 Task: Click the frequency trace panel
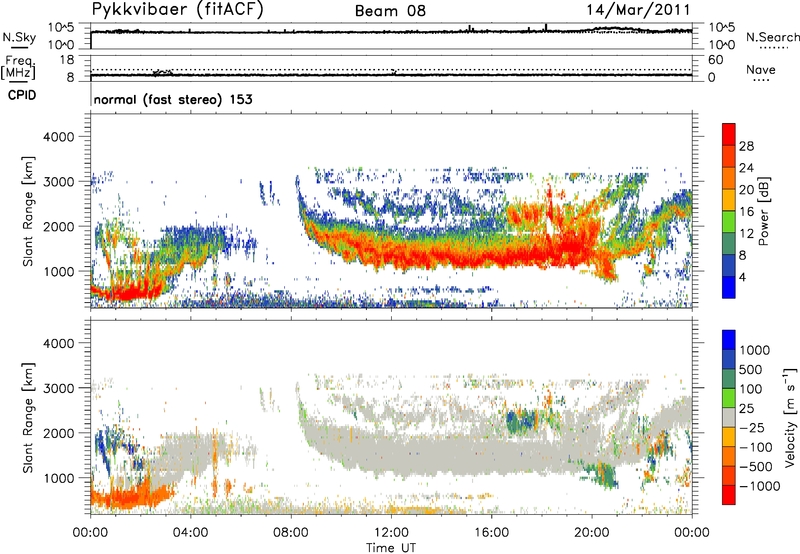[x=391, y=68]
